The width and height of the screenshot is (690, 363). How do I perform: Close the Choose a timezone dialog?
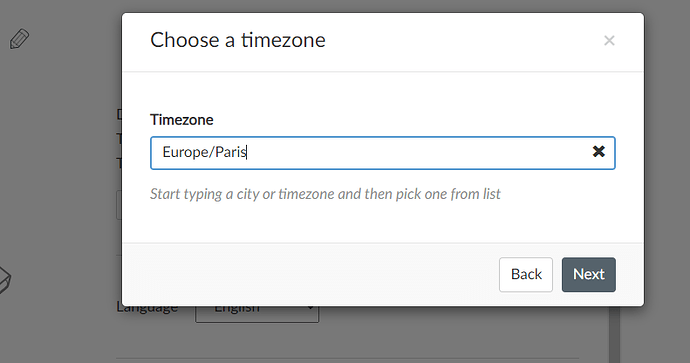pos(609,40)
